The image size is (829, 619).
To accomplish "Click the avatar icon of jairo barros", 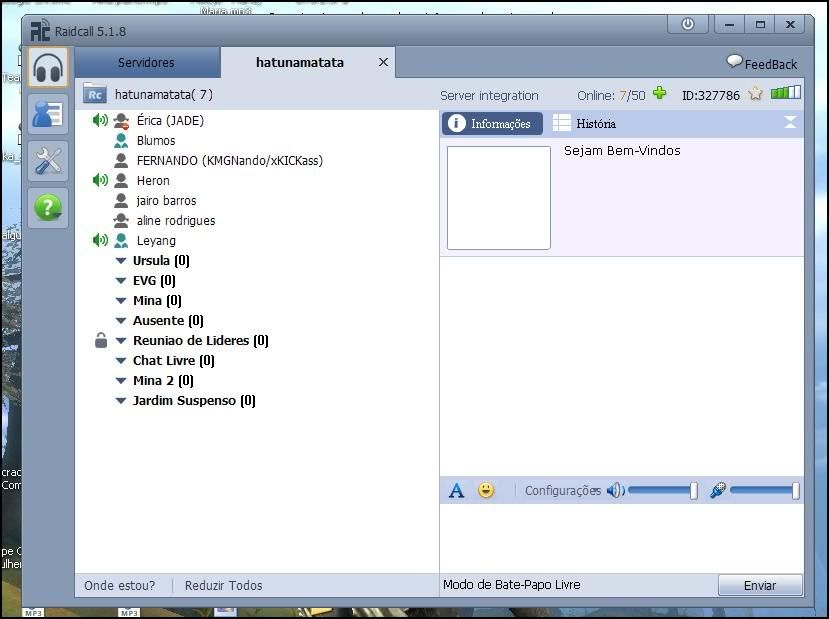I will [121, 200].
